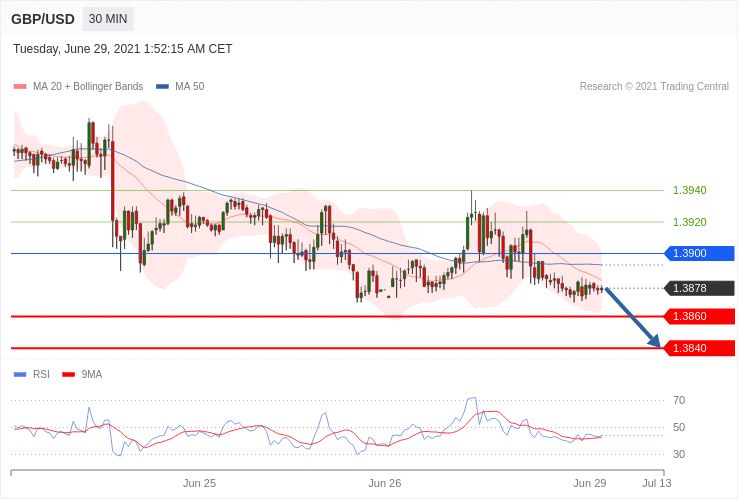The width and height of the screenshot is (738, 500).
Task: Click the blue 1.3900 pivot price tag
Action: tap(699, 253)
